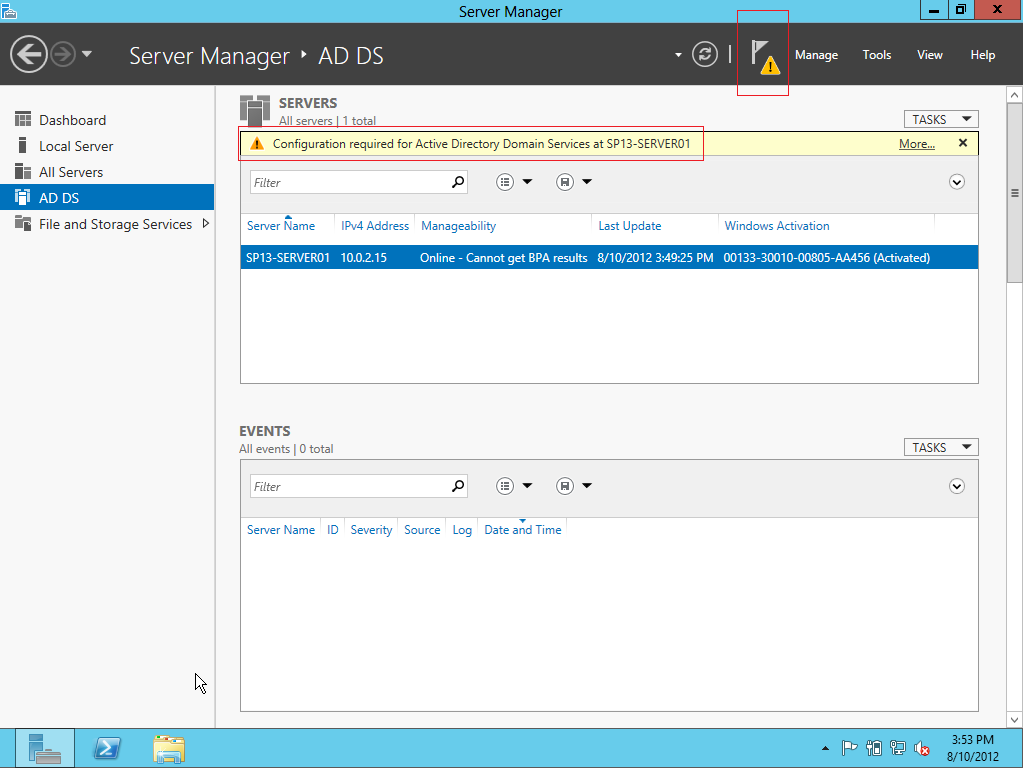Select Local Server in the sidebar
This screenshot has height=768, width=1023.
(107, 146)
